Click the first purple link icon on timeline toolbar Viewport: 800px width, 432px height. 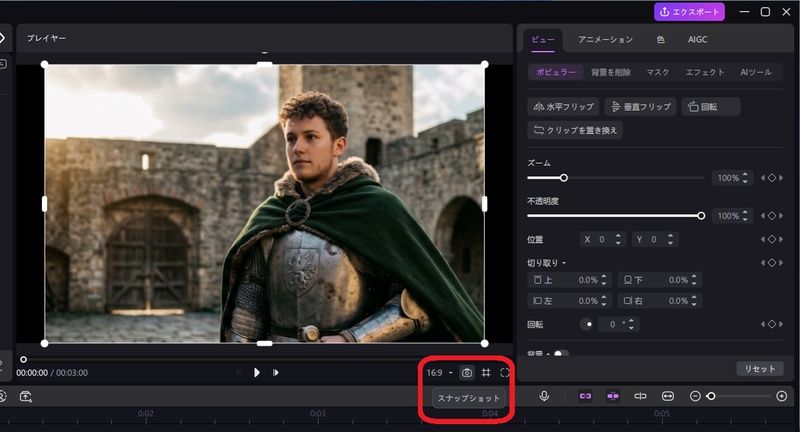click(585, 396)
